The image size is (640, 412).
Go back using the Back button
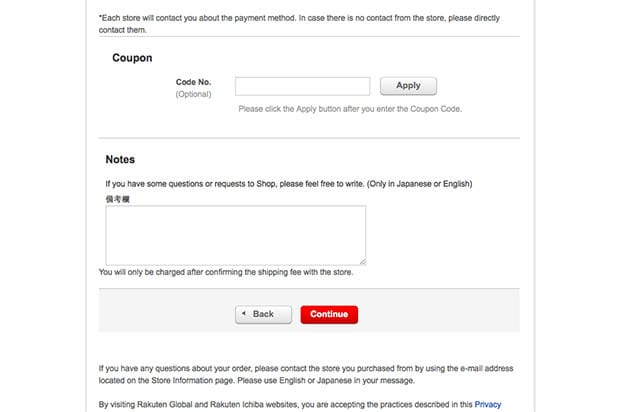[x=263, y=314]
